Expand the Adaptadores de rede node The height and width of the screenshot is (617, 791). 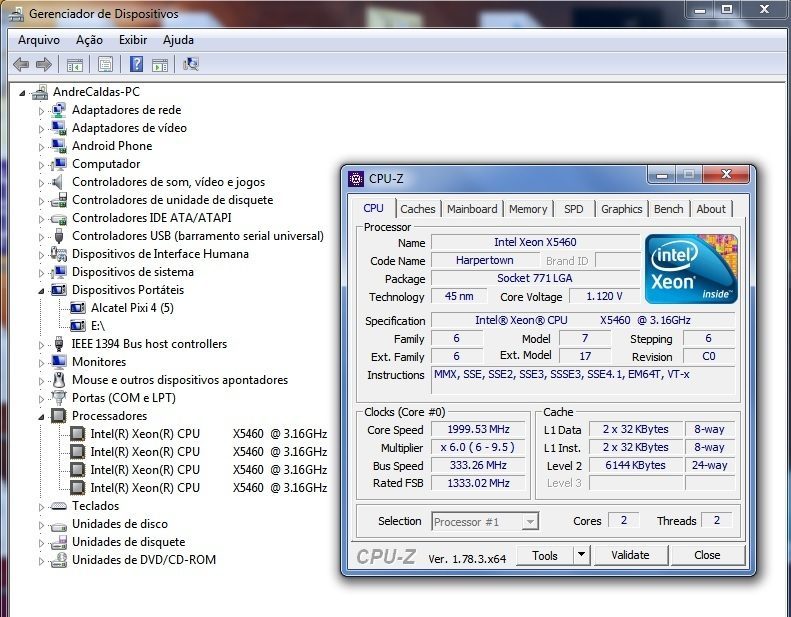point(41,110)
